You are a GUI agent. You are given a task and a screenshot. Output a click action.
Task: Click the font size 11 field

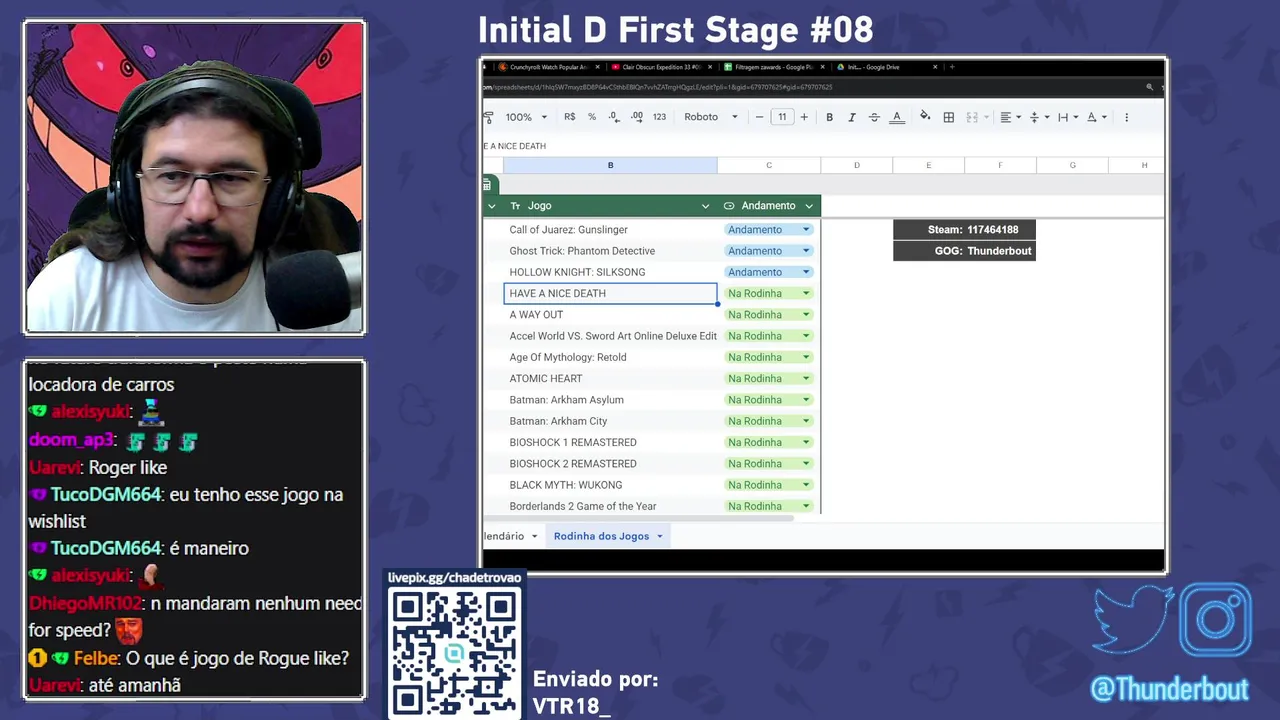[x=782, y=117]
